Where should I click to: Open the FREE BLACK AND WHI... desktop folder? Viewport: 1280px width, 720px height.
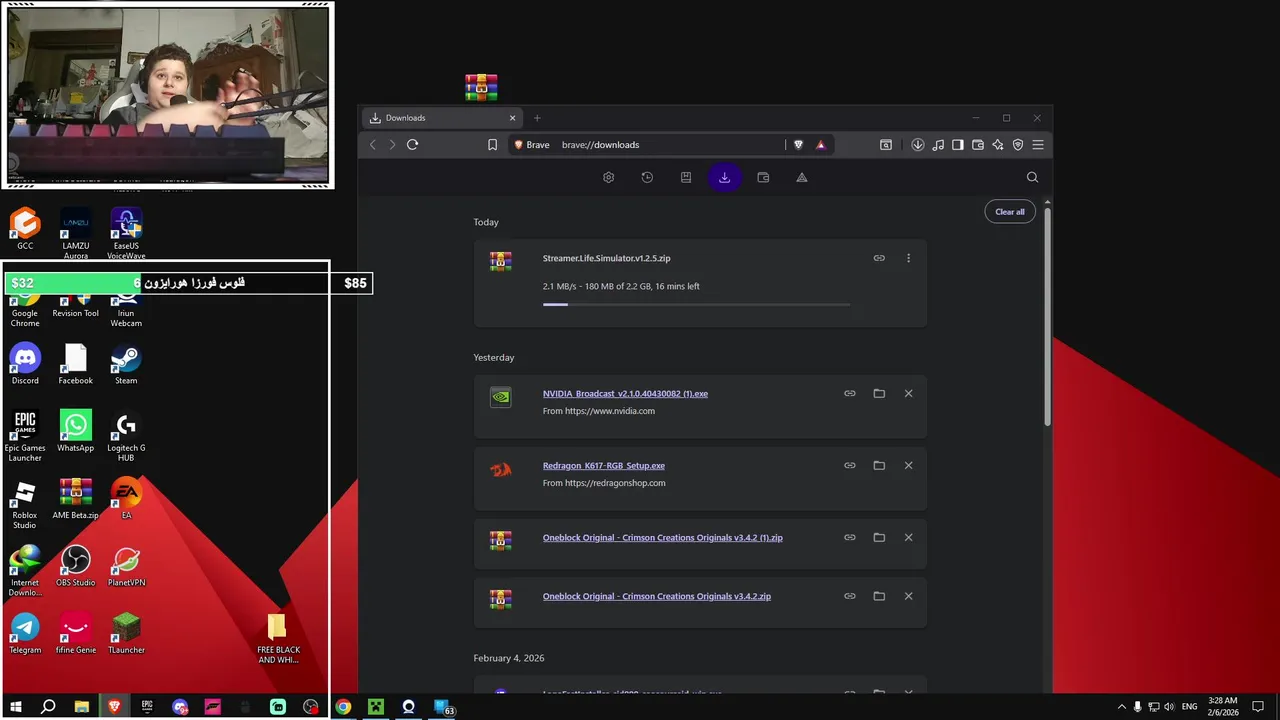278,640
